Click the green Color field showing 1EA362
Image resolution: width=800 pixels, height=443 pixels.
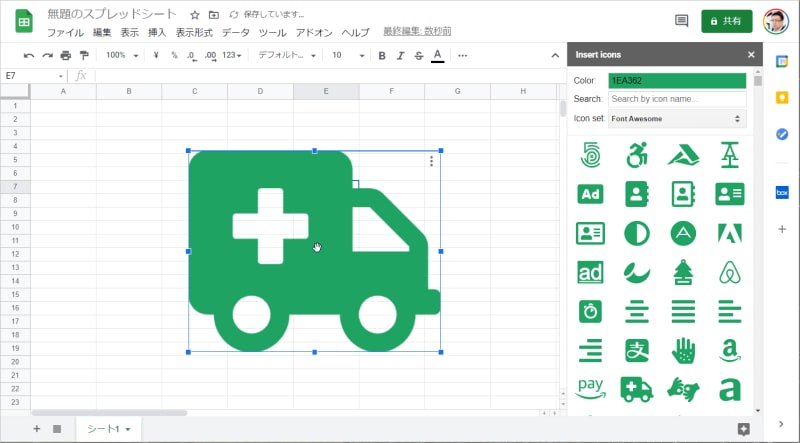click(677, 80)
